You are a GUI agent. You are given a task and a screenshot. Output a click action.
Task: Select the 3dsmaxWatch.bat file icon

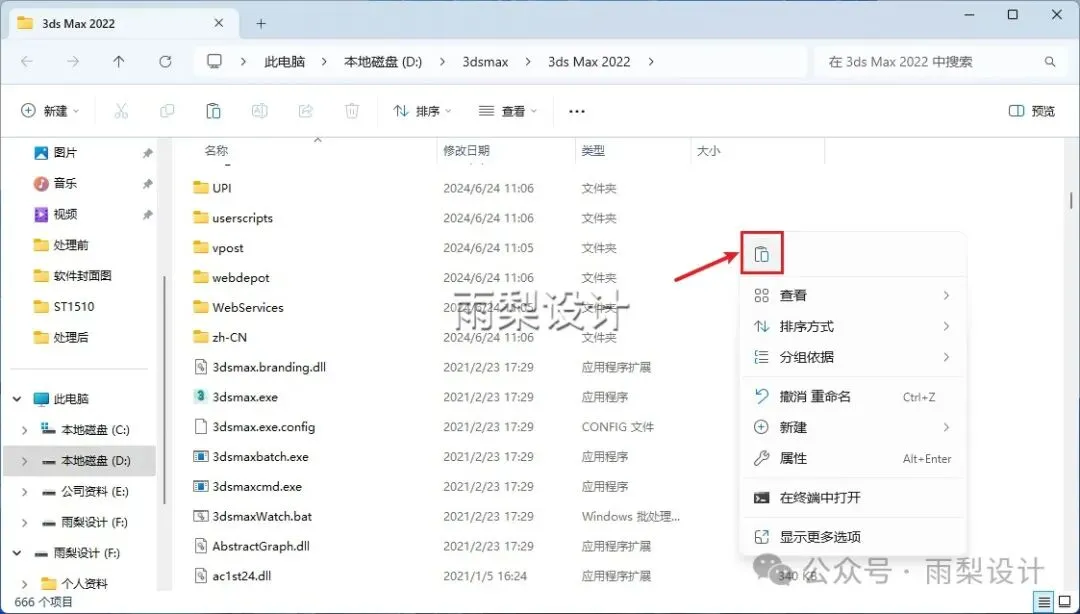[200, 516]
